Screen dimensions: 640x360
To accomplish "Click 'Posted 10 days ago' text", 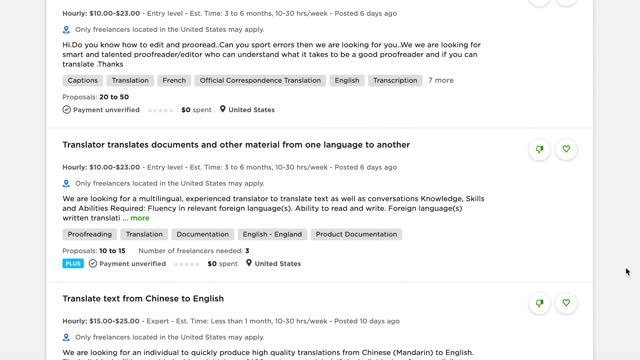I will pos(367,321).
